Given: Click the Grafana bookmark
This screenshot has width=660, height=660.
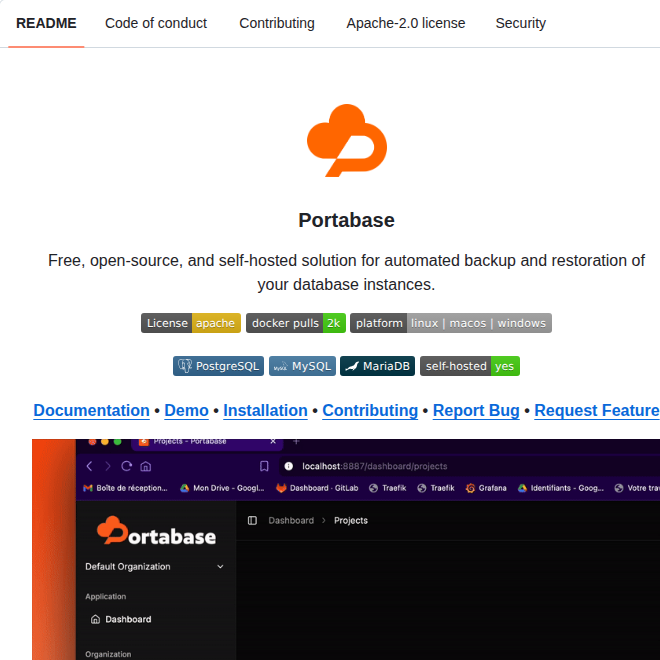Looking at the screenshot, I should pos(486,488).
